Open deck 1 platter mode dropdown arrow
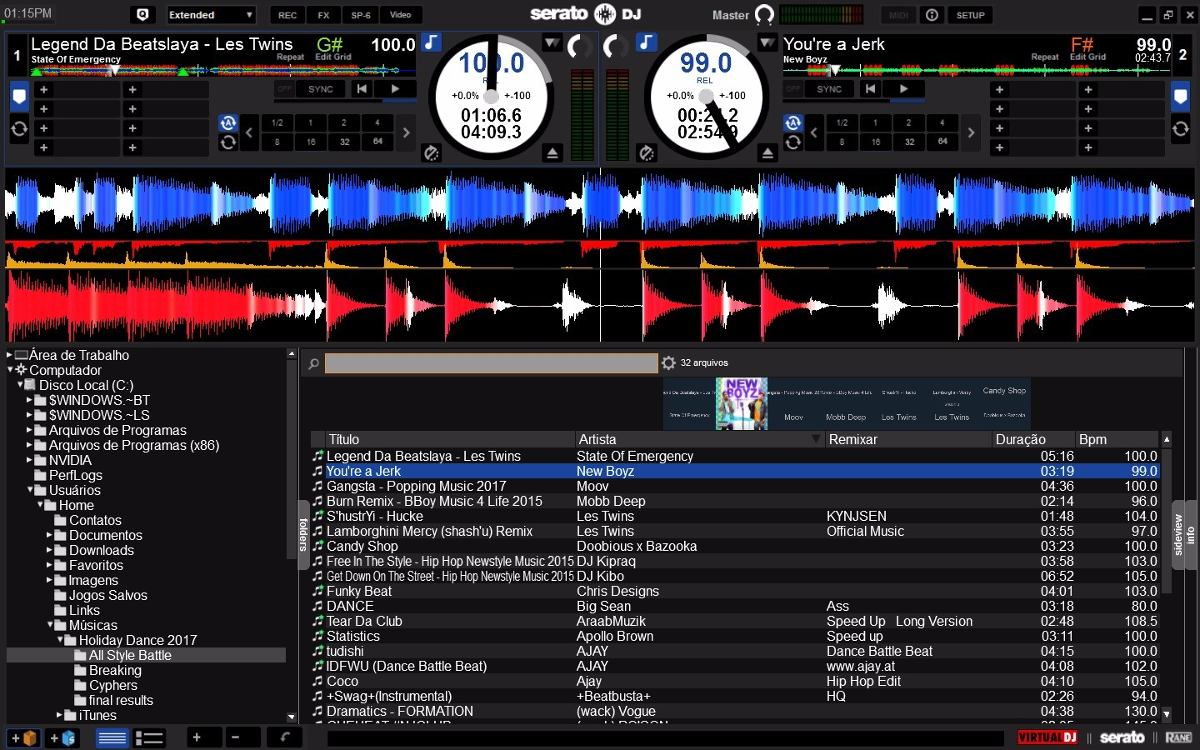The image size is (1200, 750). coord(551,43)
